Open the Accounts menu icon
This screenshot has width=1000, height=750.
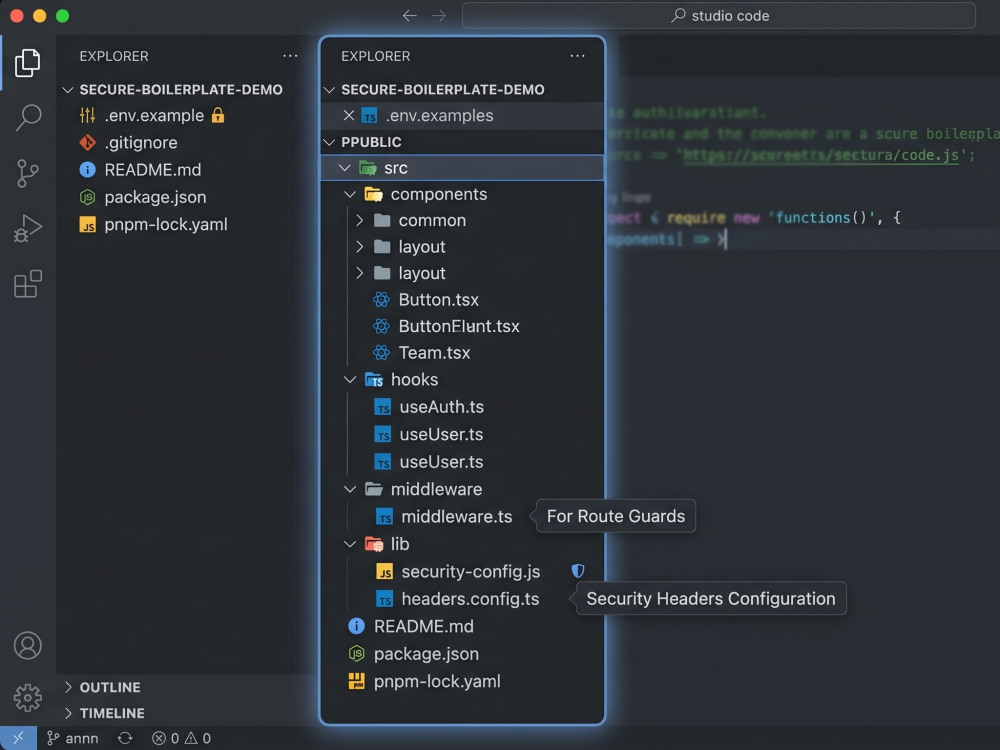point(27,645)
